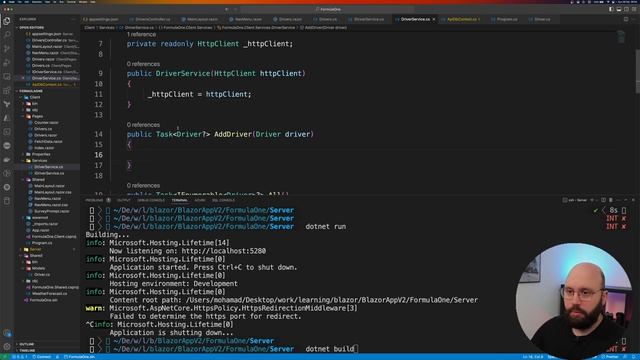Open the Manage gear icon

point(7,347)
